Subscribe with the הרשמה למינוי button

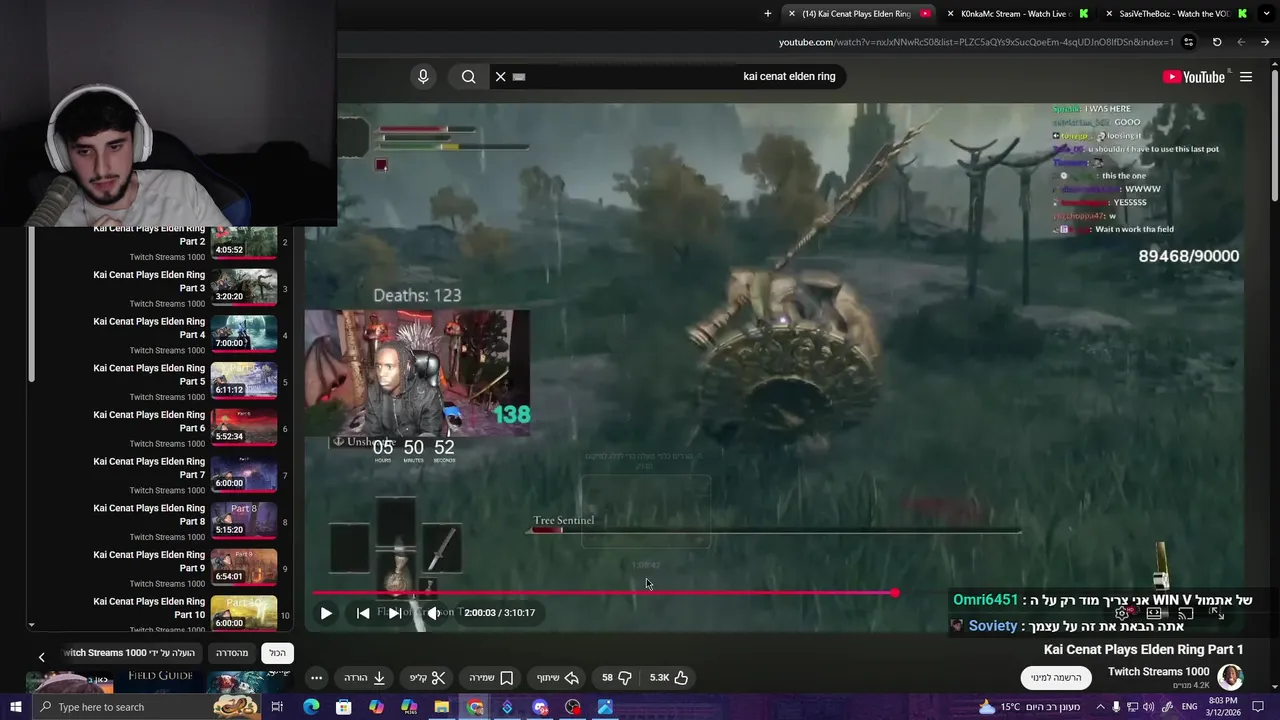tap(1057, 678)
